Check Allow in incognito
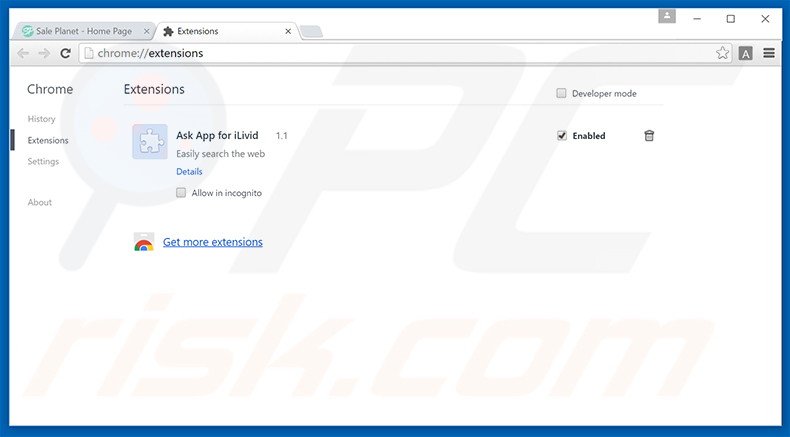 181,193
